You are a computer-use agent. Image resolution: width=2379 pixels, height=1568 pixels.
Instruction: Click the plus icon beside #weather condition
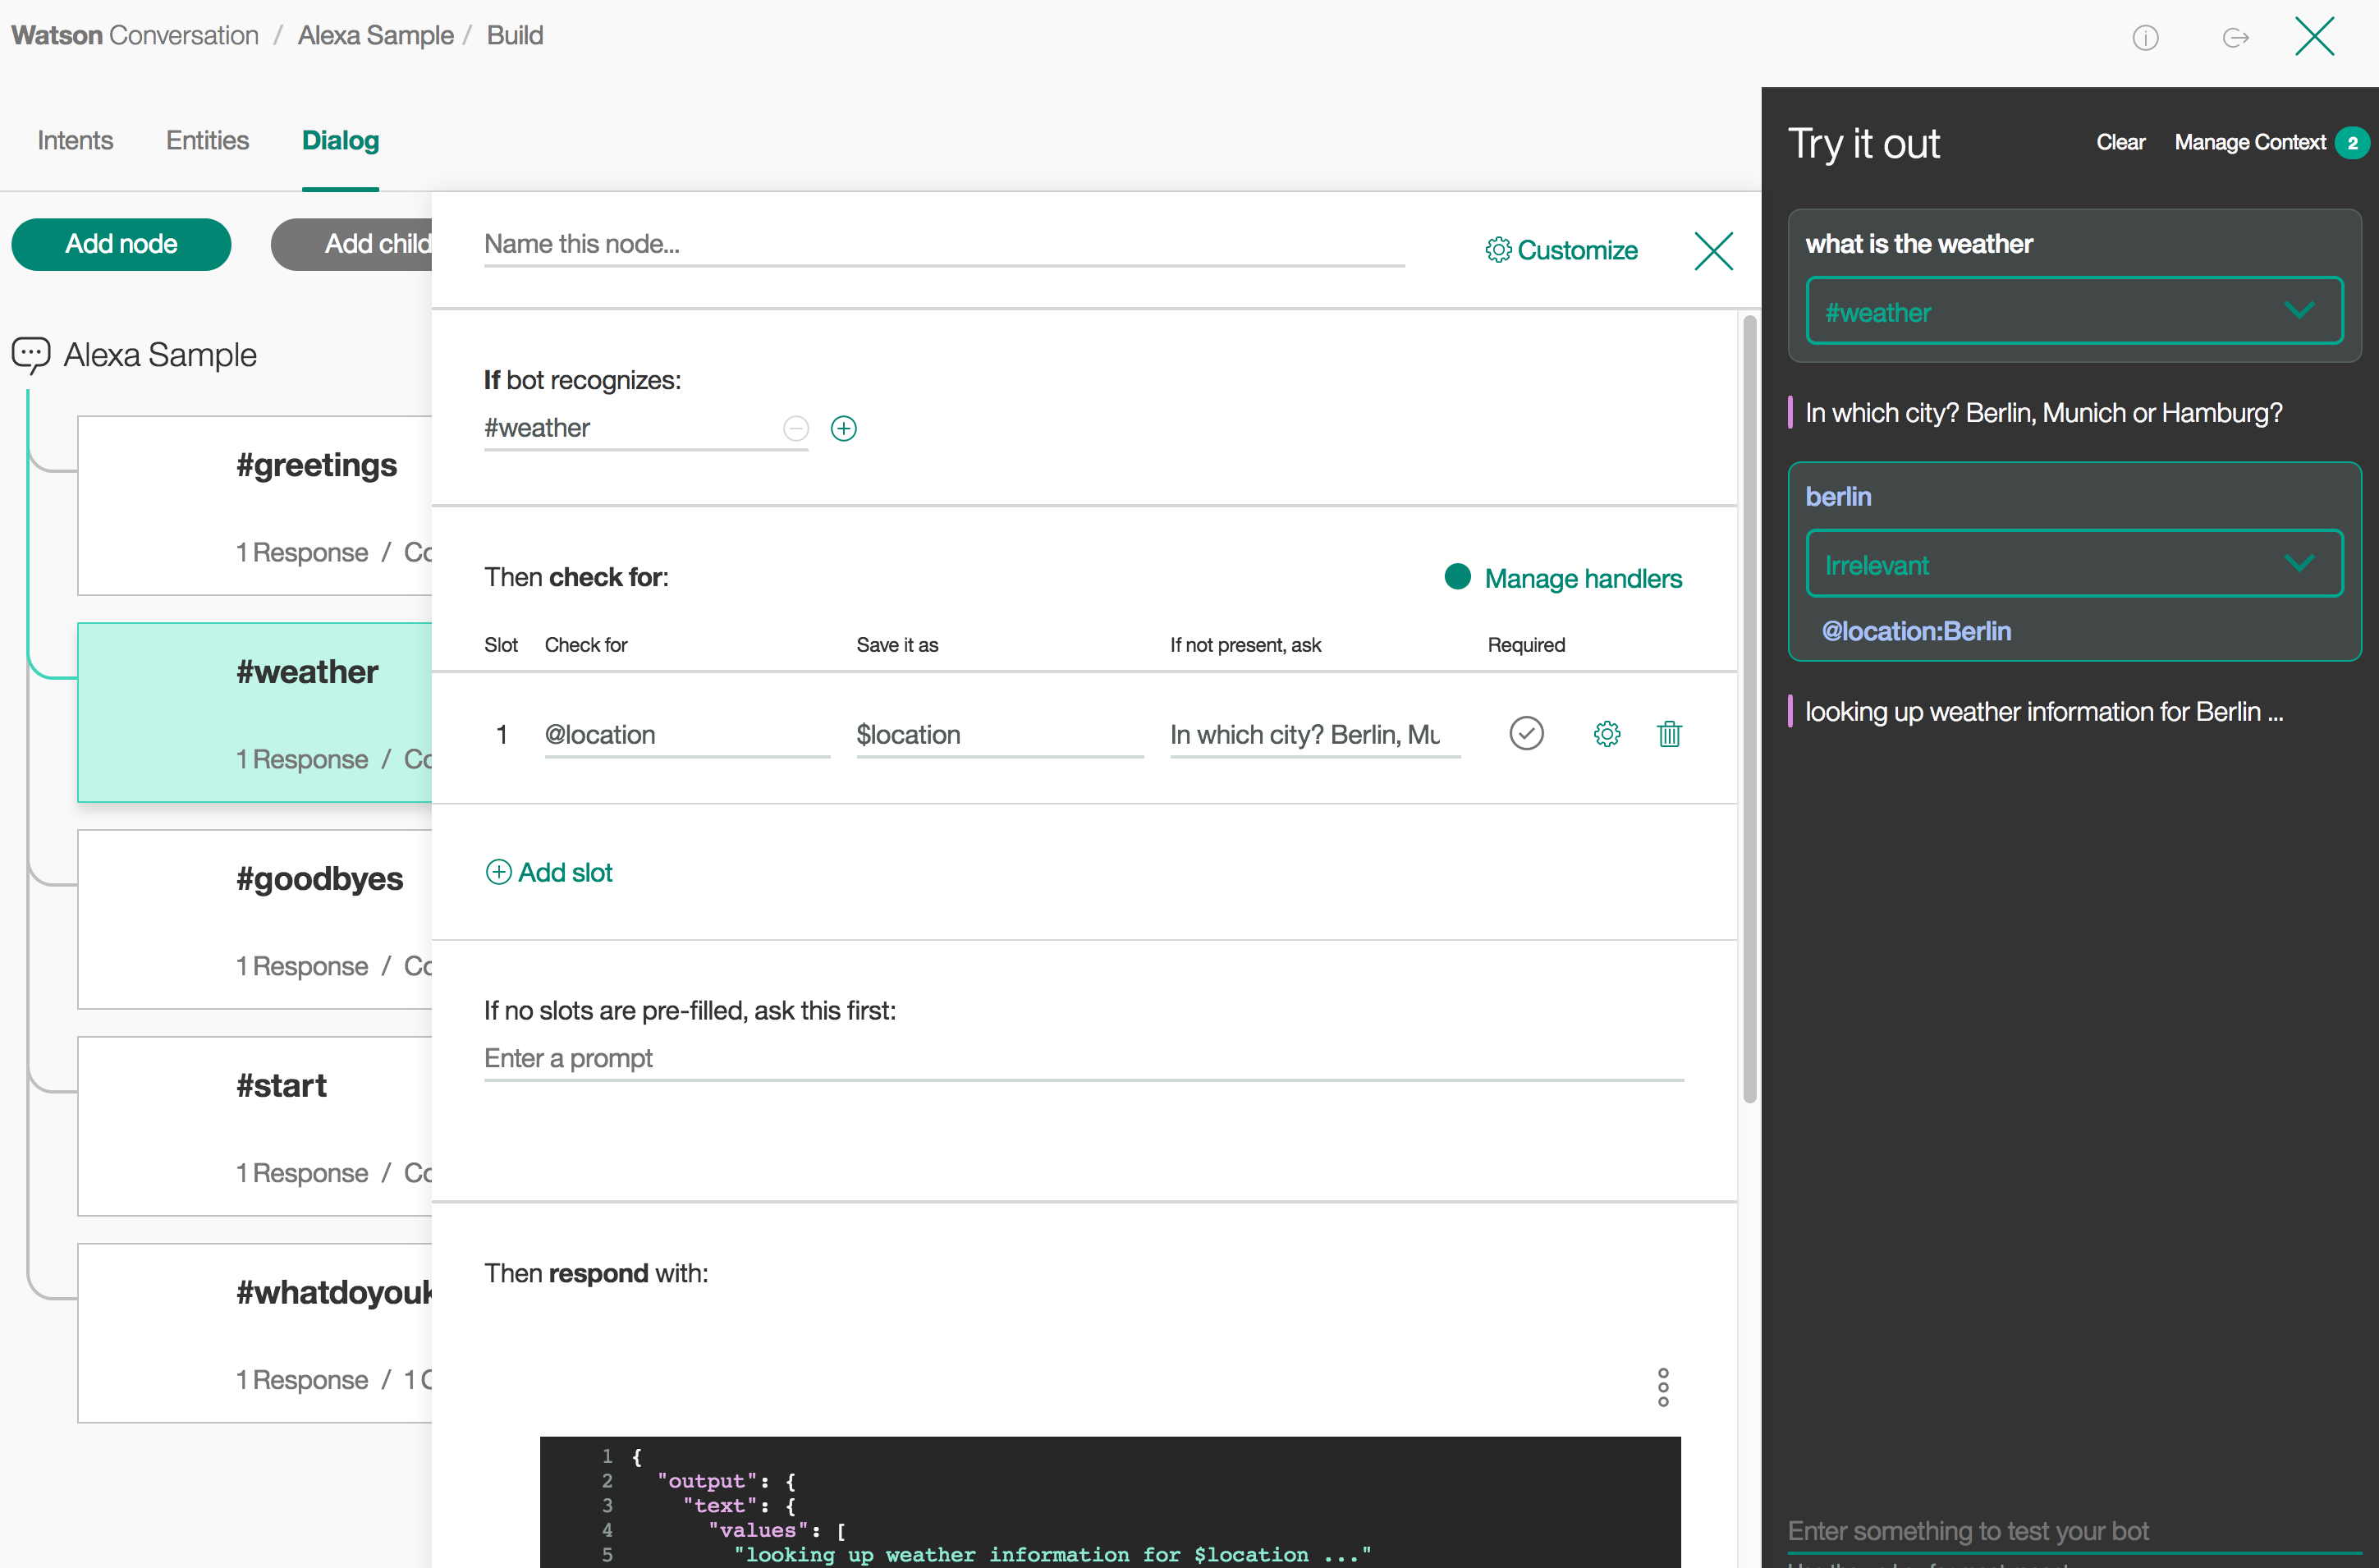tap(844, 429)
